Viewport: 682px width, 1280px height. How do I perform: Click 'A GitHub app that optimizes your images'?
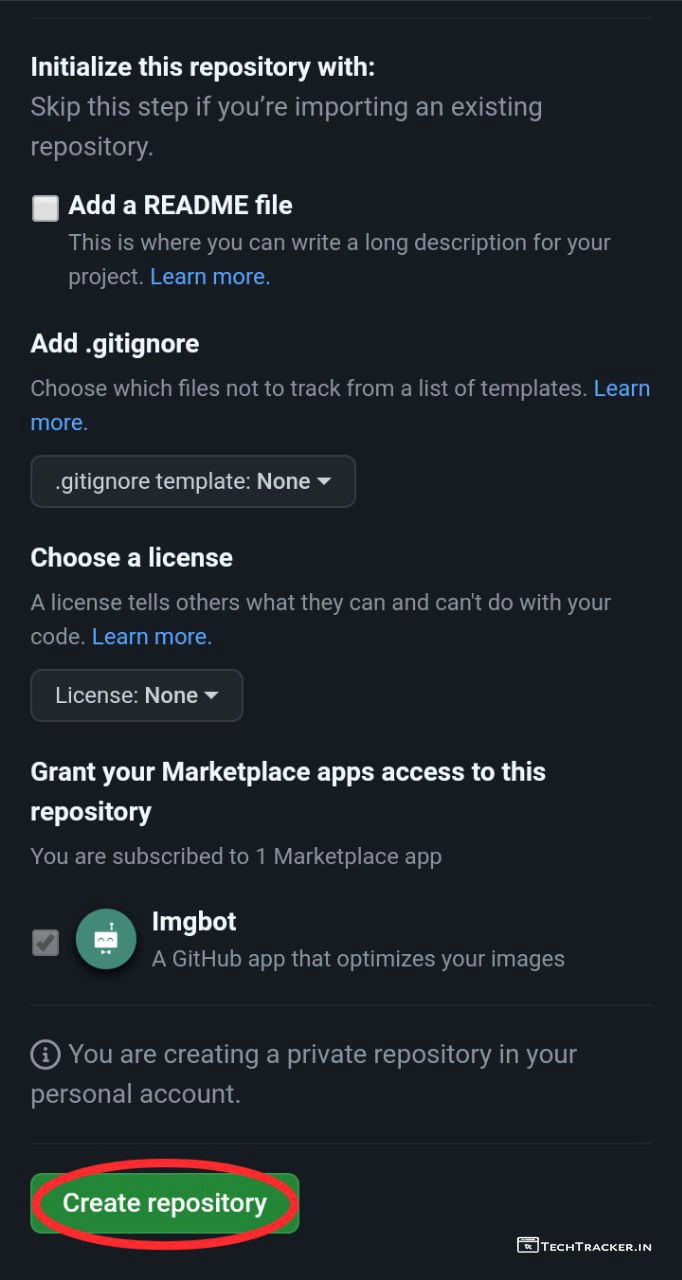[x=358, y=958]
